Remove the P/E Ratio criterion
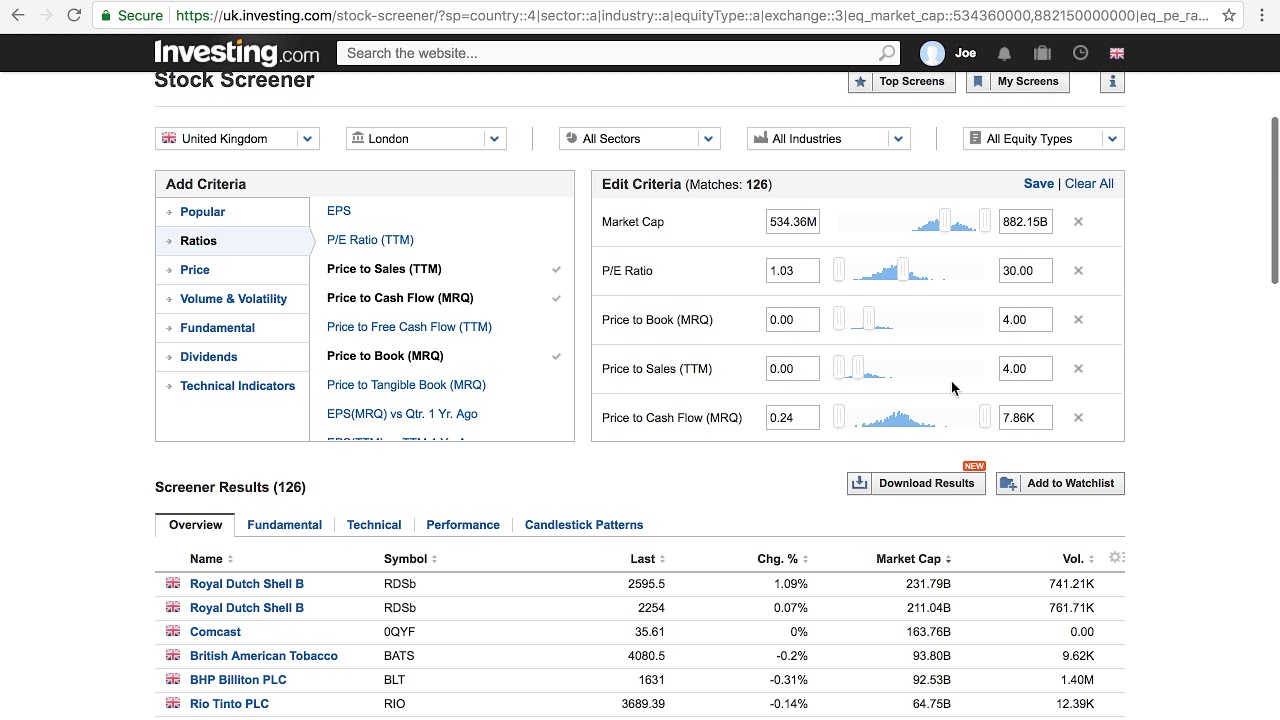This screenshot has height=720, width=1280. click(x=1078, y=271)
